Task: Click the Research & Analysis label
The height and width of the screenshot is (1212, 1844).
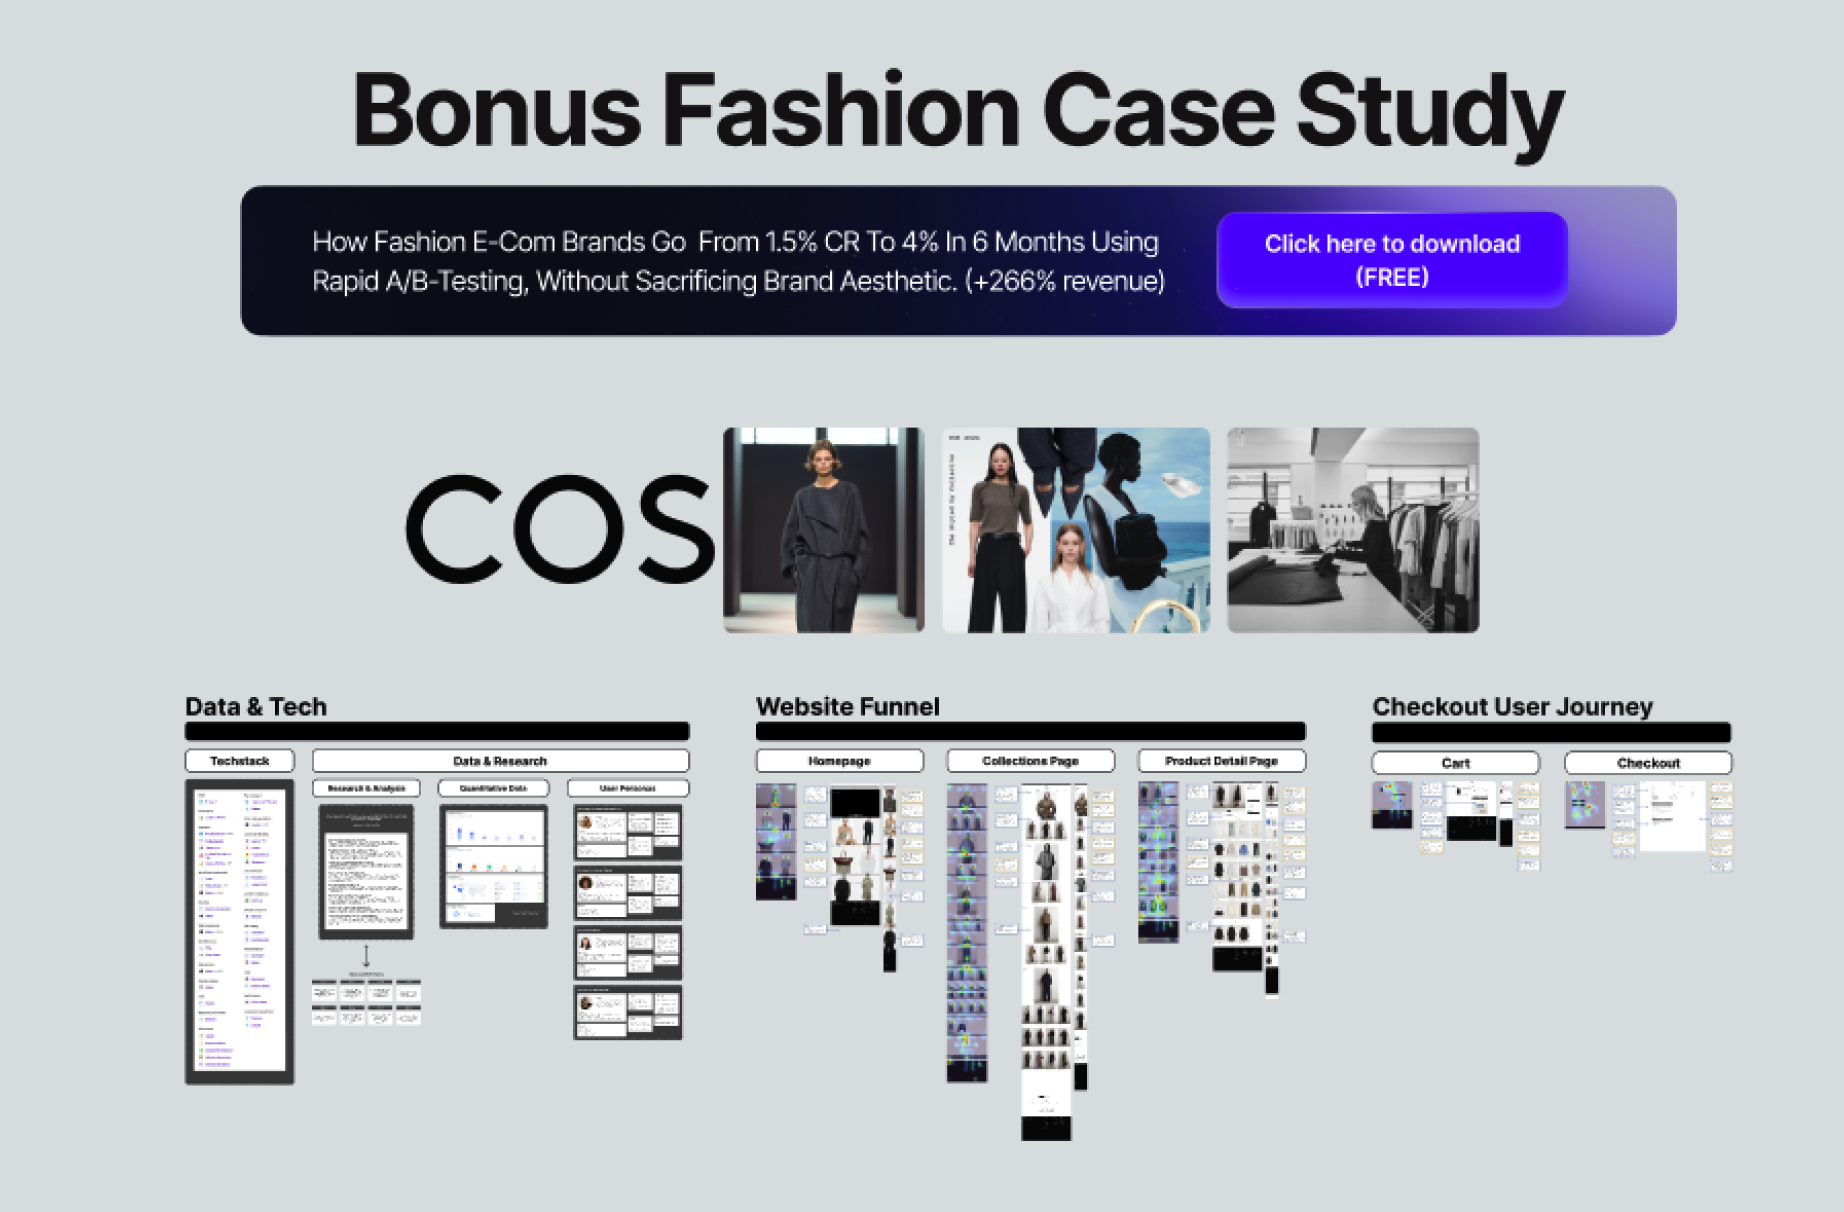Action: pos(366,788)
